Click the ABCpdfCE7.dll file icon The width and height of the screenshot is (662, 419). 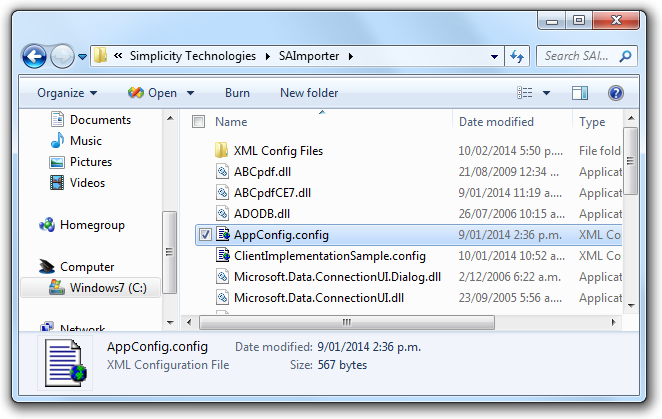pos(222,193)
